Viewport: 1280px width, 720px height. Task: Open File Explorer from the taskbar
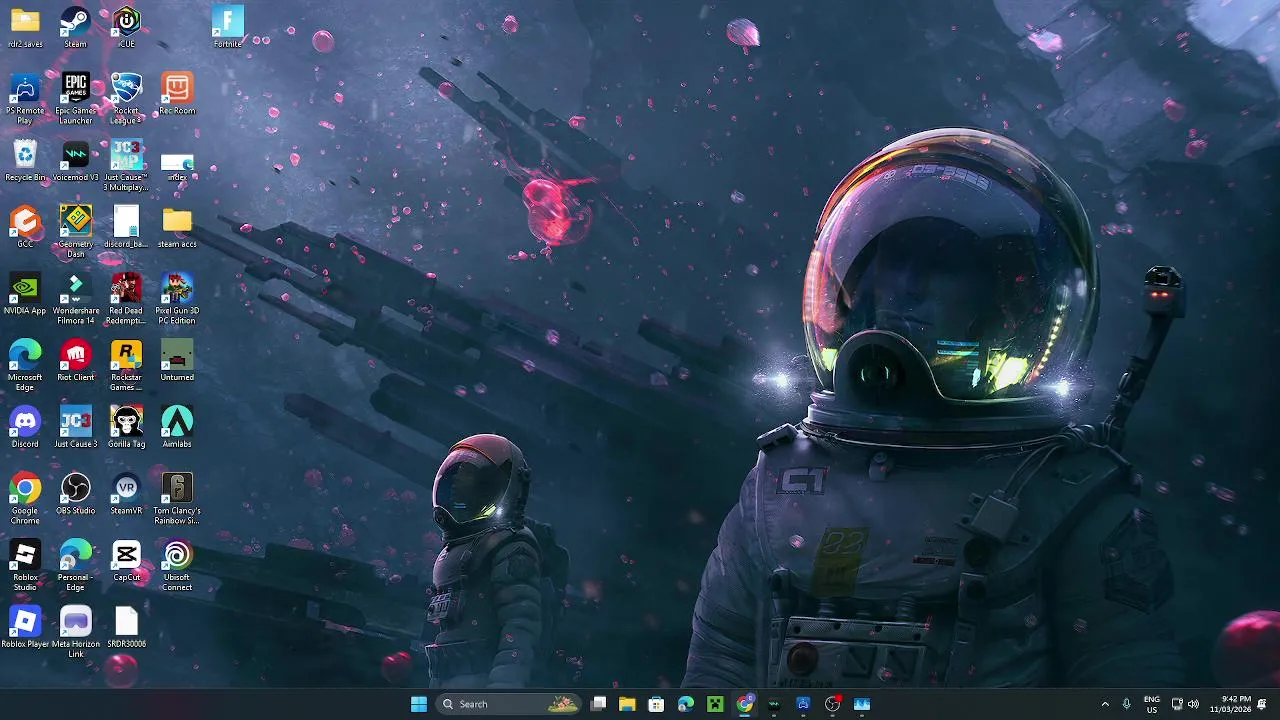tap(627, 704)
